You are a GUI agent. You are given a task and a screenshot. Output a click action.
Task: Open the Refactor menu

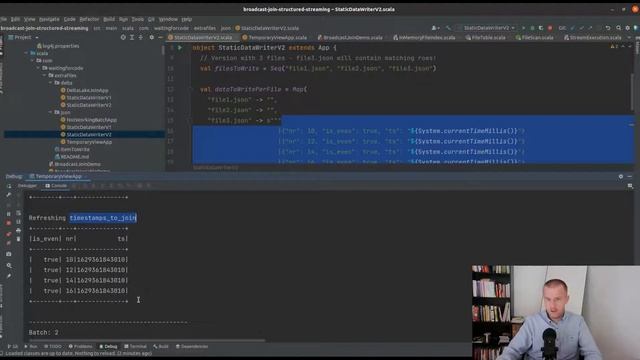pyautogui.click(x=89, y=19)
